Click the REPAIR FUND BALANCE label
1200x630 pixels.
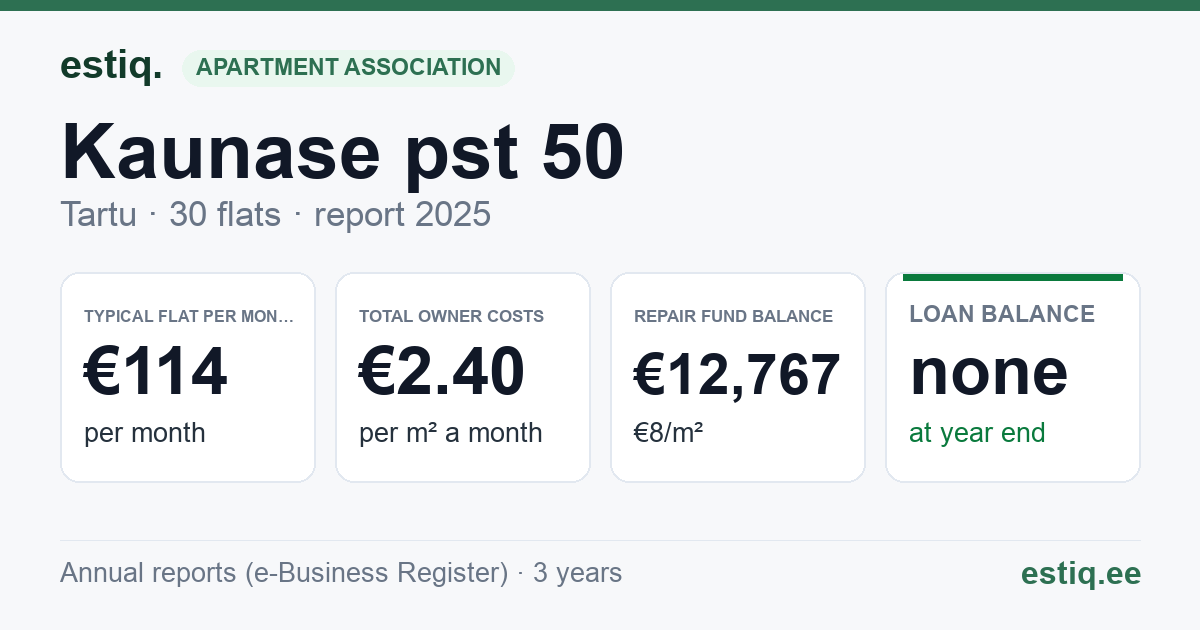click(733, 316)
